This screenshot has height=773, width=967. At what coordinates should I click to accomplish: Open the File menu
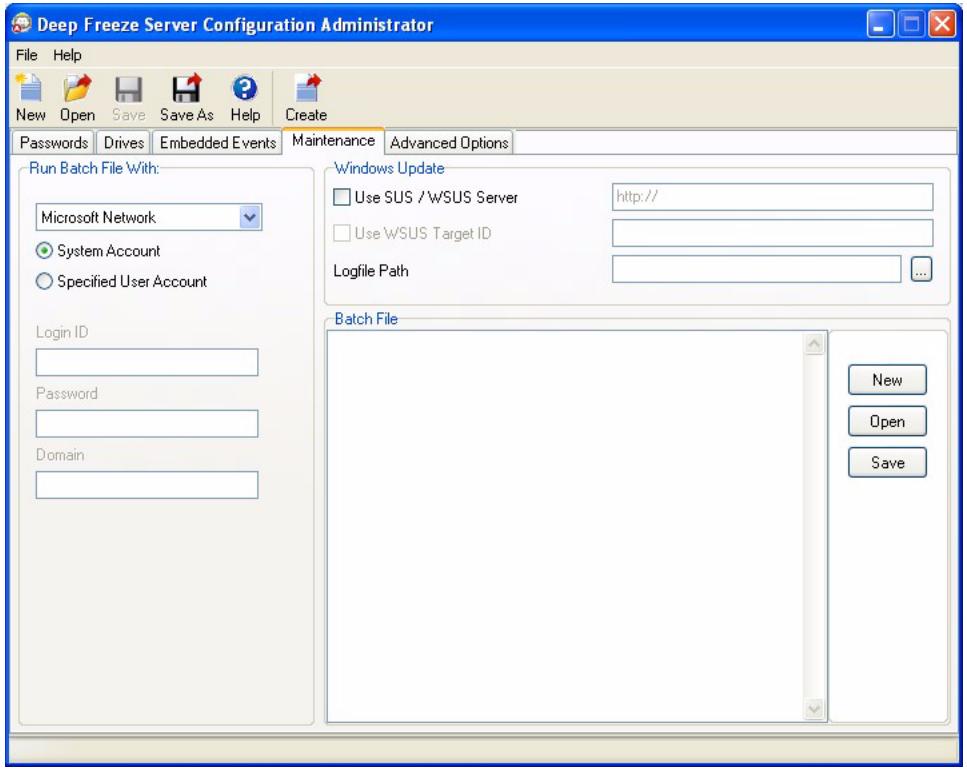pyautogui.click(x=27, y=55)
